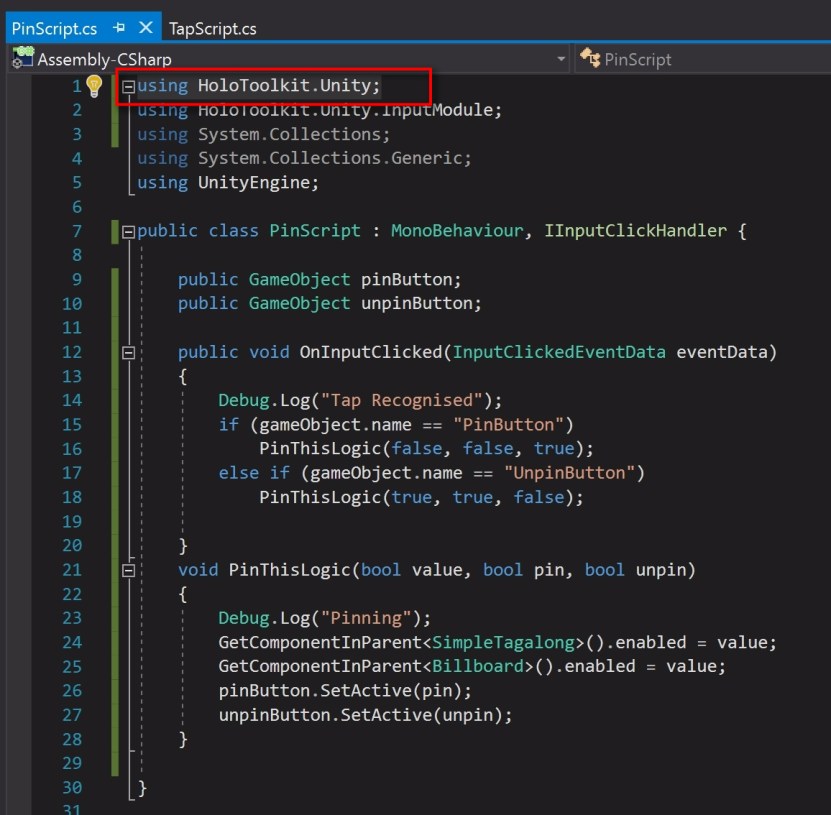Viewport: 831px width, 815px height.
Task: Click the "Pinning" string literal
Action: point(366,618)
